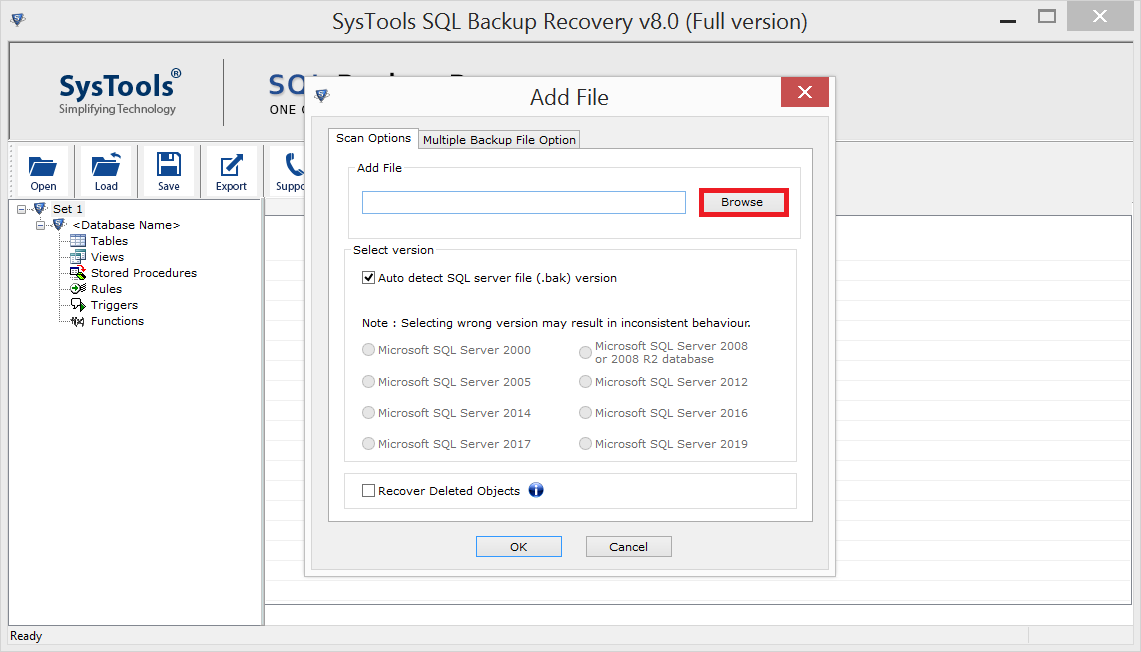Select Microsoft SQL Server 2000 radio button

pos(368,350)
